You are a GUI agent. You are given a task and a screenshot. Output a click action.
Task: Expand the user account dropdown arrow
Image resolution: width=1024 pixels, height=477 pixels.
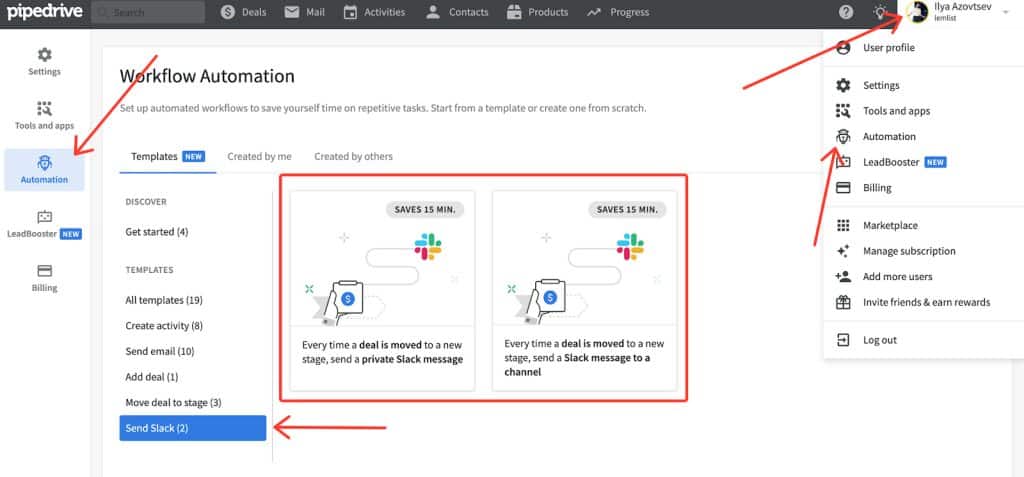pyautogui.click(x=1004, y=11)
